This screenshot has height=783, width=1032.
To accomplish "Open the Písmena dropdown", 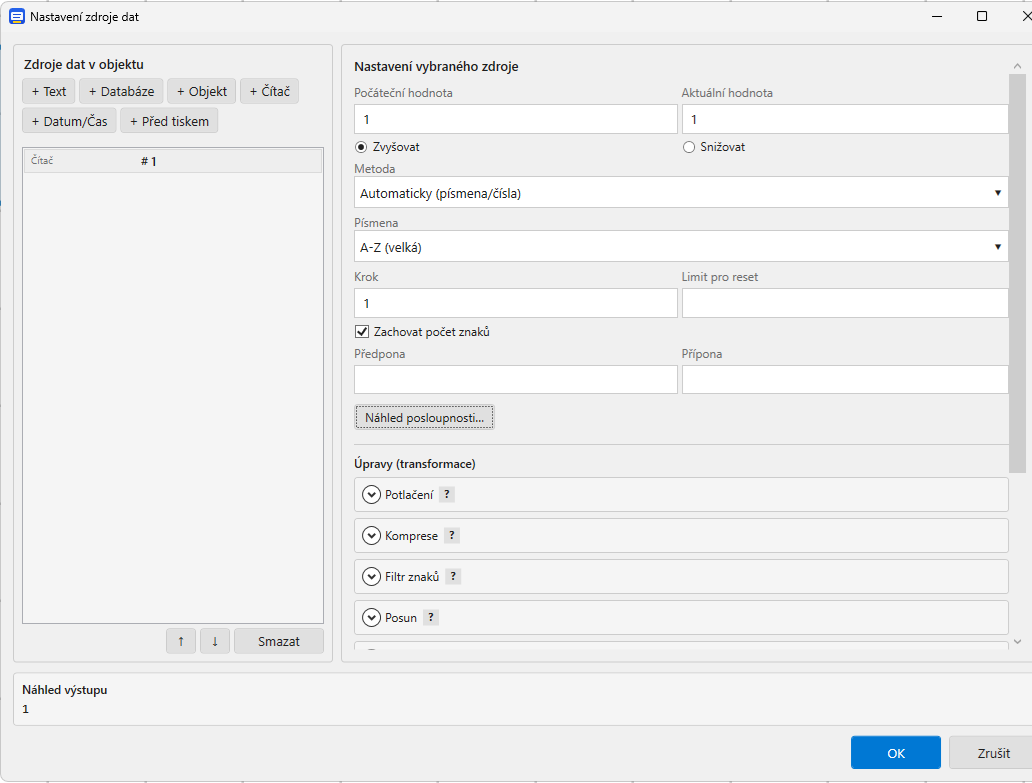I will (x=681, y=247).
